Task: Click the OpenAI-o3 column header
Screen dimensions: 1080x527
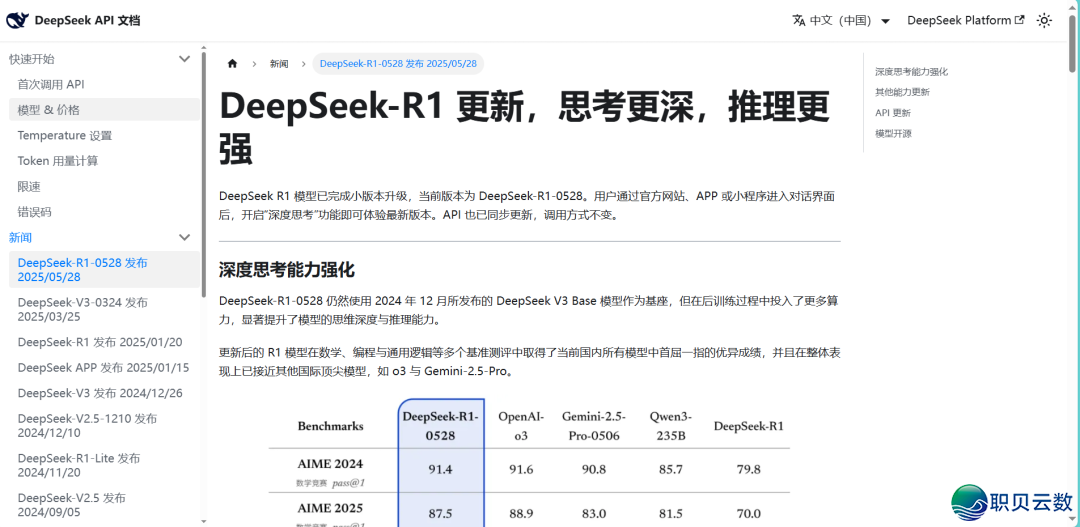Action: (521, 426)
